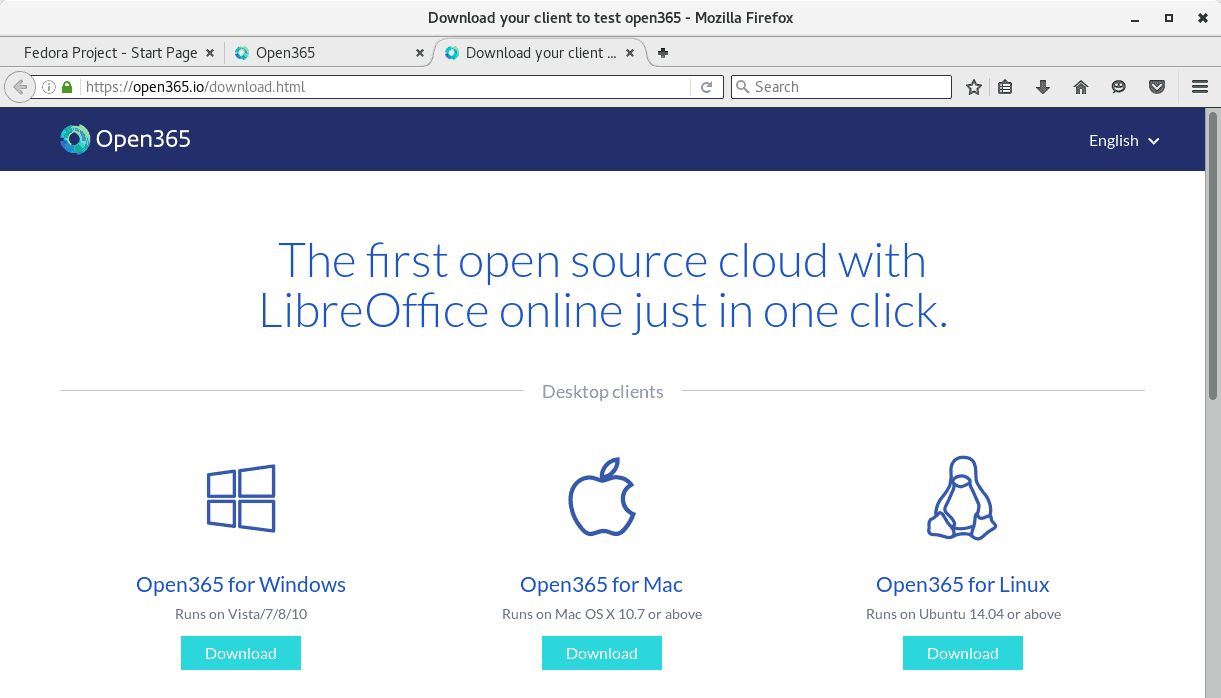This screenshot has width=1221, height=698.
Task: Open the Open365 for Mac link
Action: [x=602, y=584]
